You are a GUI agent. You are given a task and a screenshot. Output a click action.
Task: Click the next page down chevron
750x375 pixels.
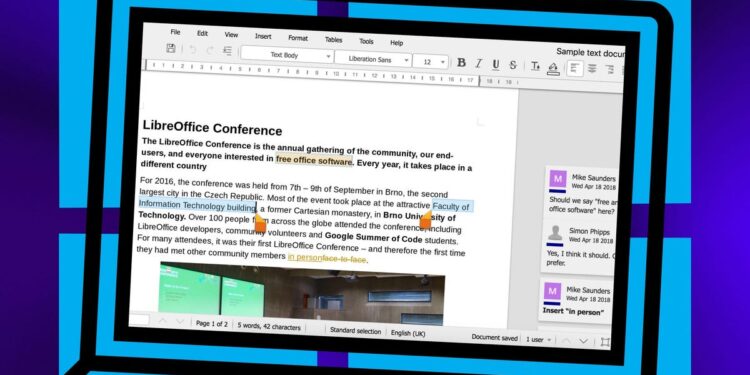coord(583,342)
